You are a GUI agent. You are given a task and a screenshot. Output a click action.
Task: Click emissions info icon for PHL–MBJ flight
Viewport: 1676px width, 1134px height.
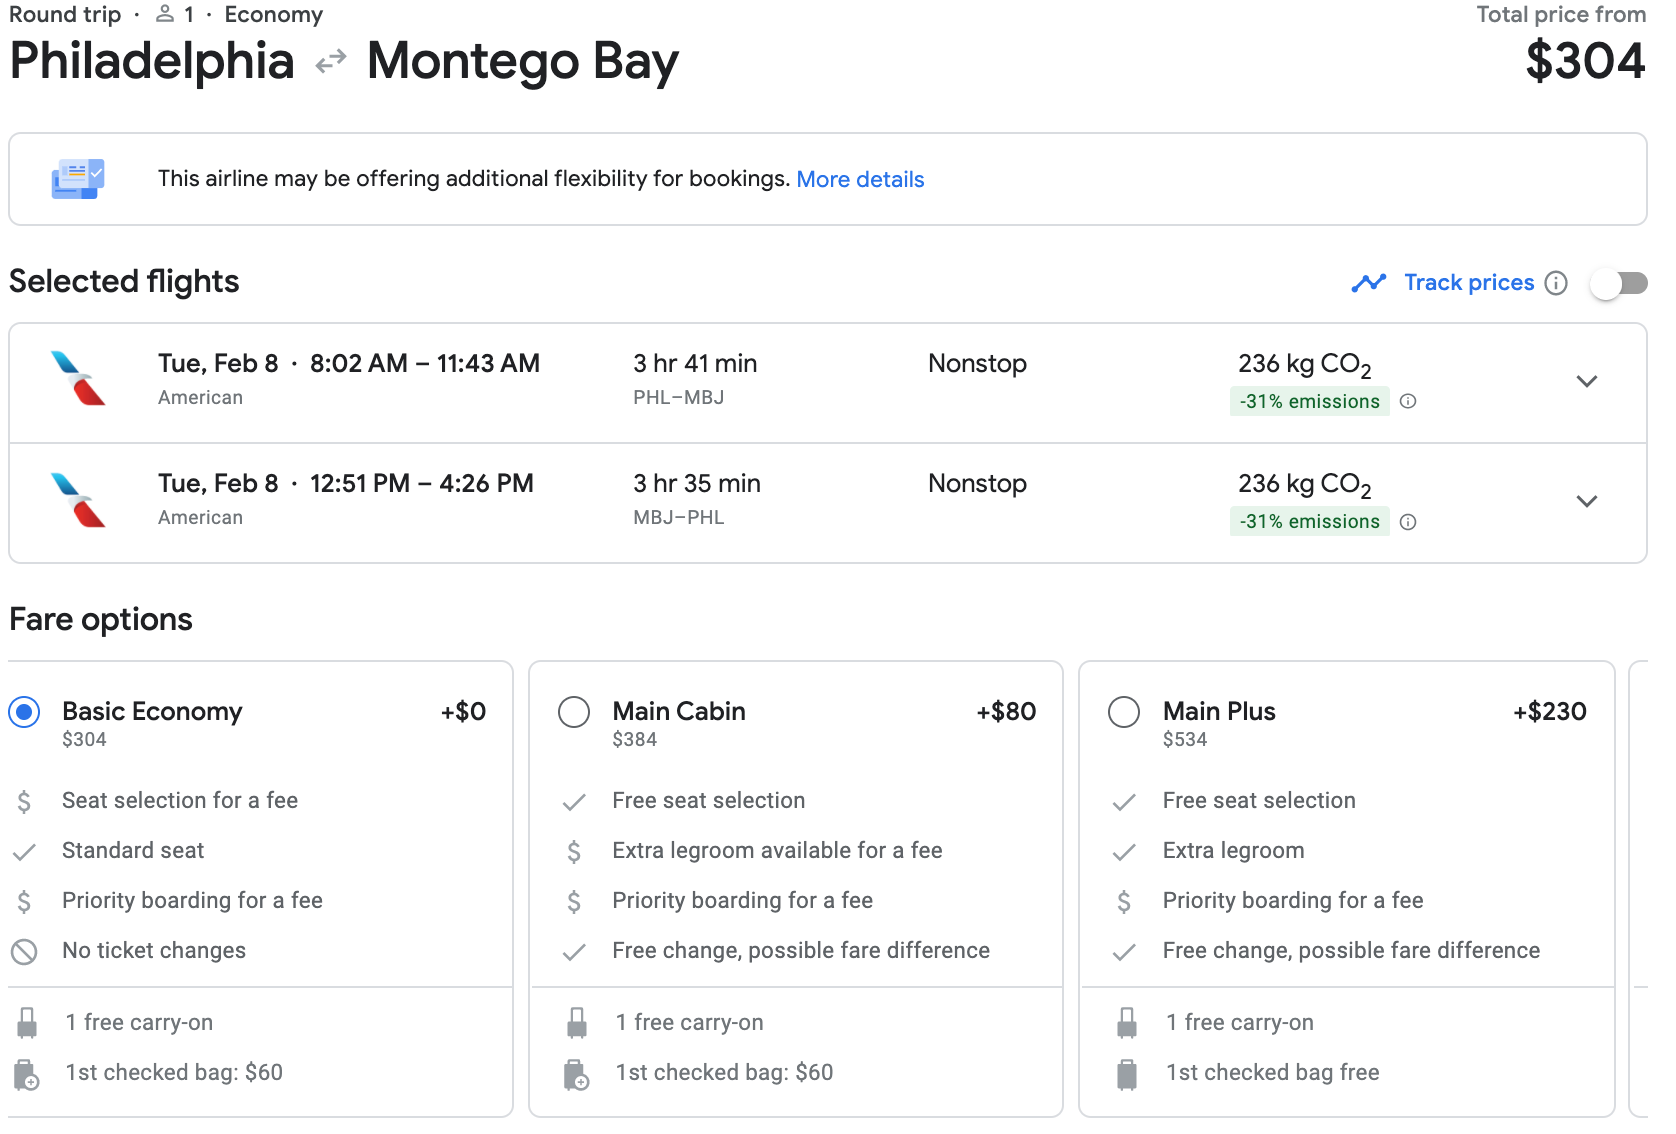pyautogui.click(x=1408, y=401)
